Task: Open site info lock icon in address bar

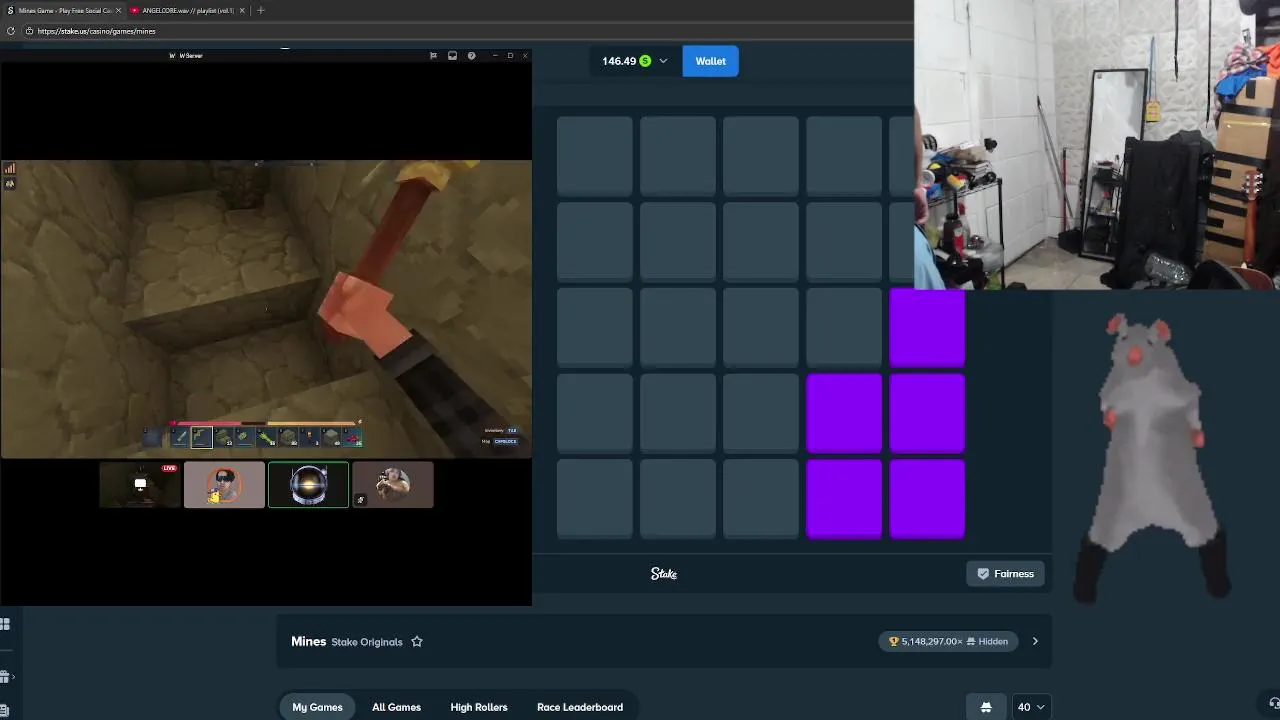Action: click(29, 31)
